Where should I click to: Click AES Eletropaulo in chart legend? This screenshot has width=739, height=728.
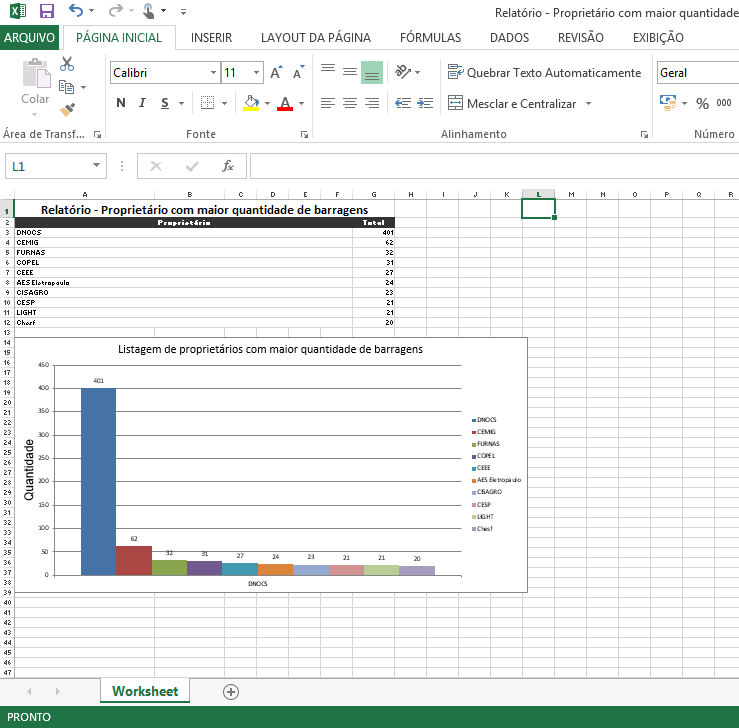[x=498, y=480]
